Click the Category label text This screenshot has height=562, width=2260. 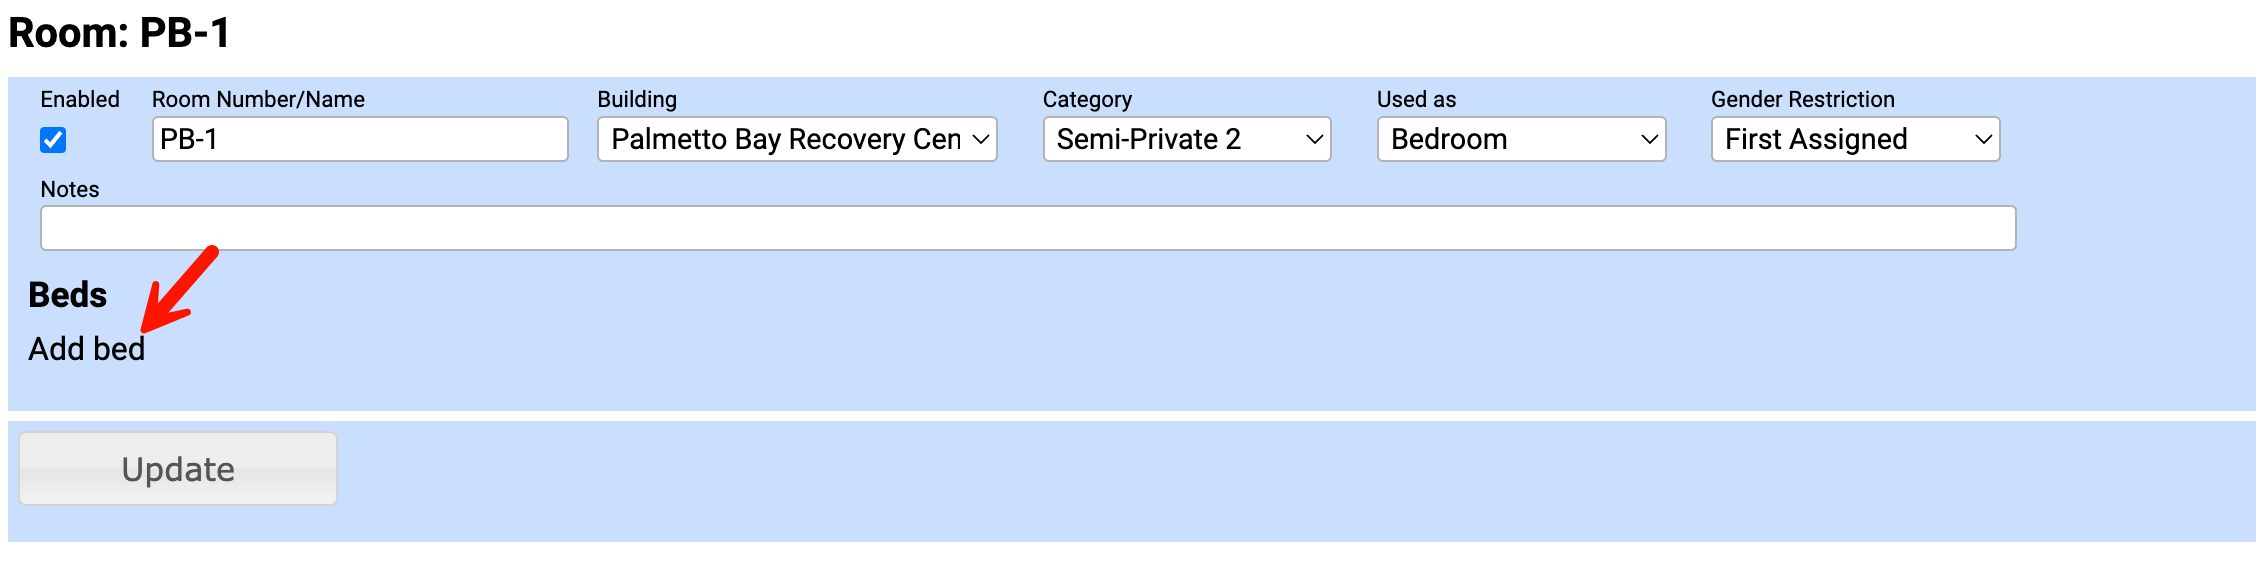click(x=1087, y=99)
